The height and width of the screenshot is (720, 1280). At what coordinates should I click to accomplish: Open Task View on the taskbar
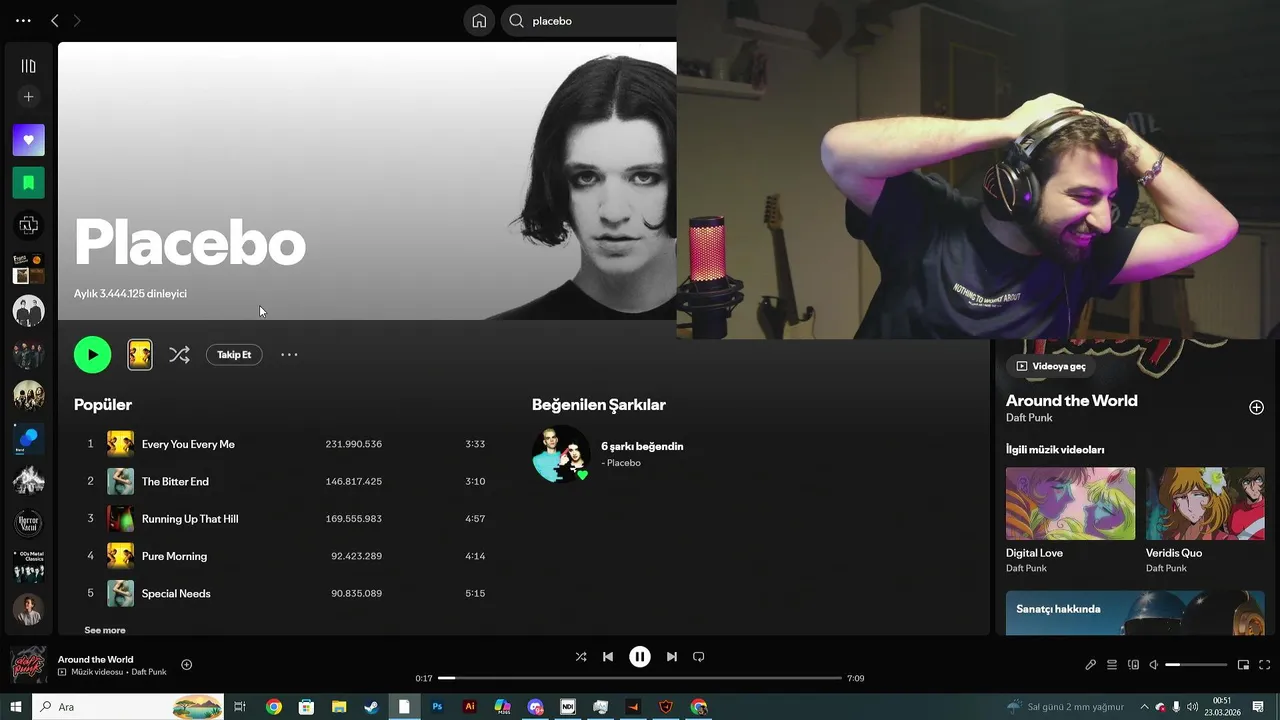(x=240, y=707)
